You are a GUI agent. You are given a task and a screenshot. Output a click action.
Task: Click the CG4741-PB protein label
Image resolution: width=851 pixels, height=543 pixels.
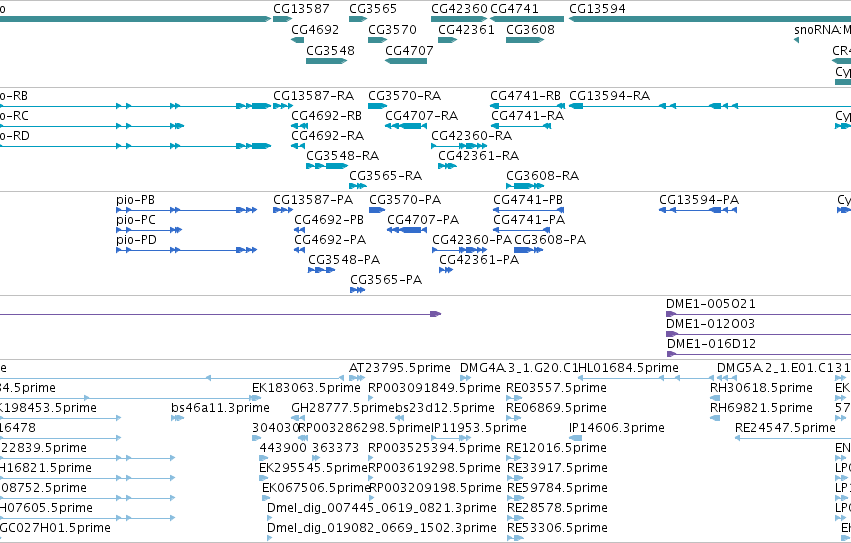(528, 200)
